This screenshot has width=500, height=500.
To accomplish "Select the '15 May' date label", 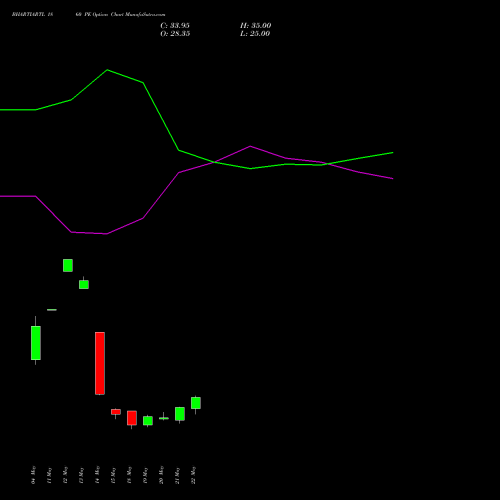I will pyautogui.click(x=113, y=475).
